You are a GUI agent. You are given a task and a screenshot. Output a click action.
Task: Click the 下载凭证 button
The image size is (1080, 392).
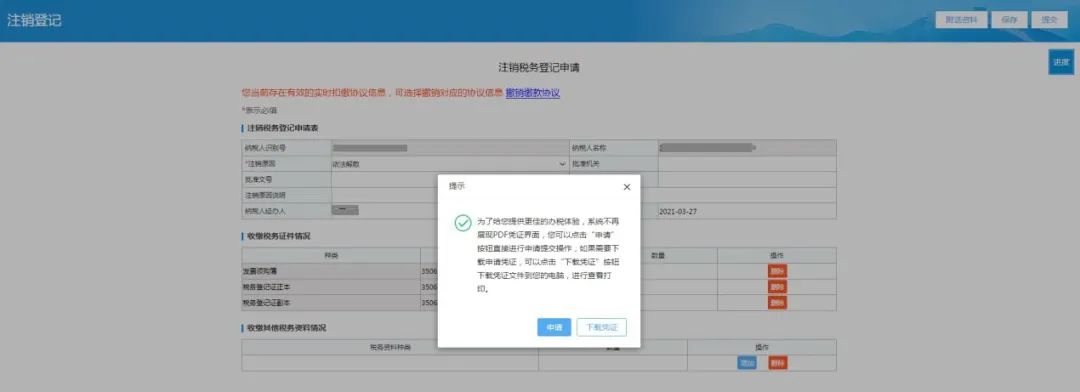coord(601,328)
